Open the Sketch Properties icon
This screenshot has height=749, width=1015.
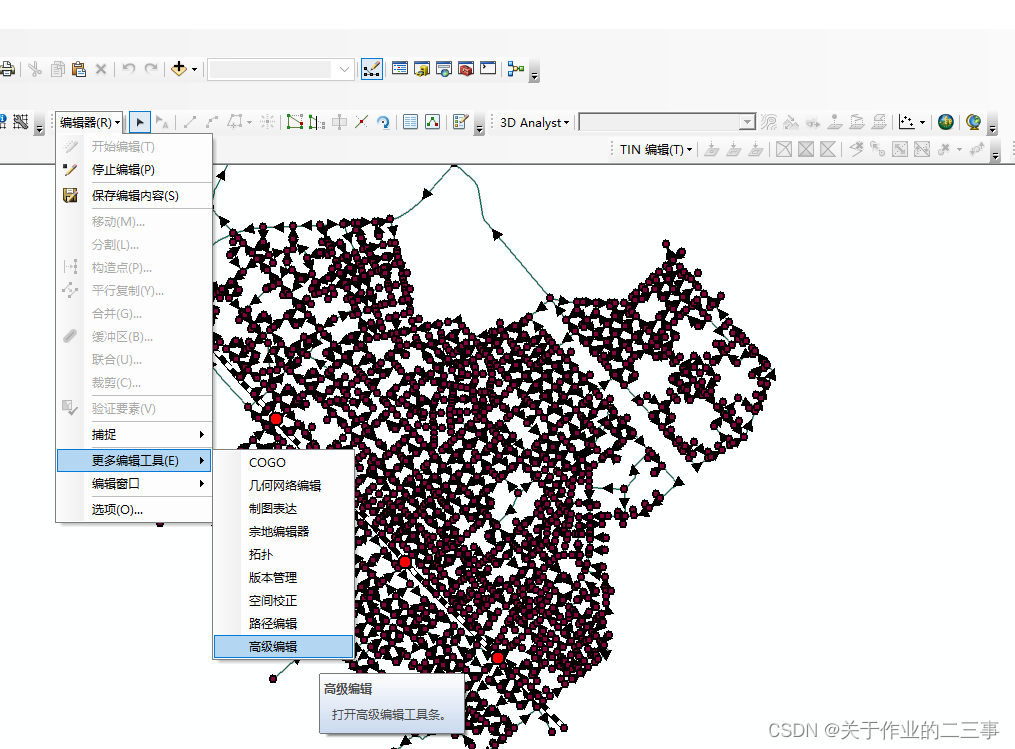pos(432,122)
